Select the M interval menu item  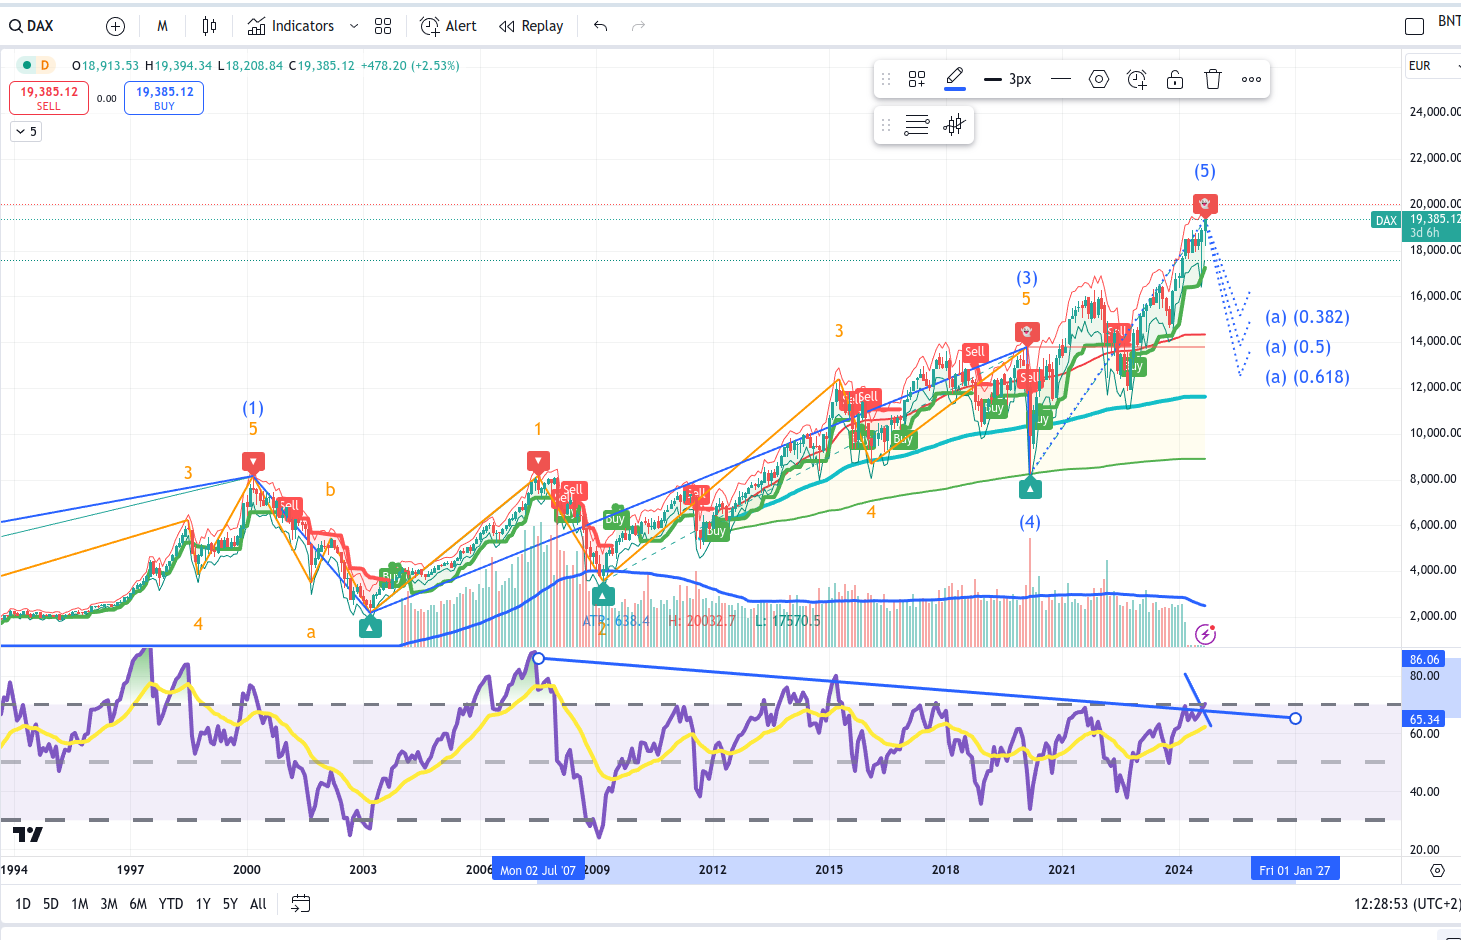tap(162, 25)
